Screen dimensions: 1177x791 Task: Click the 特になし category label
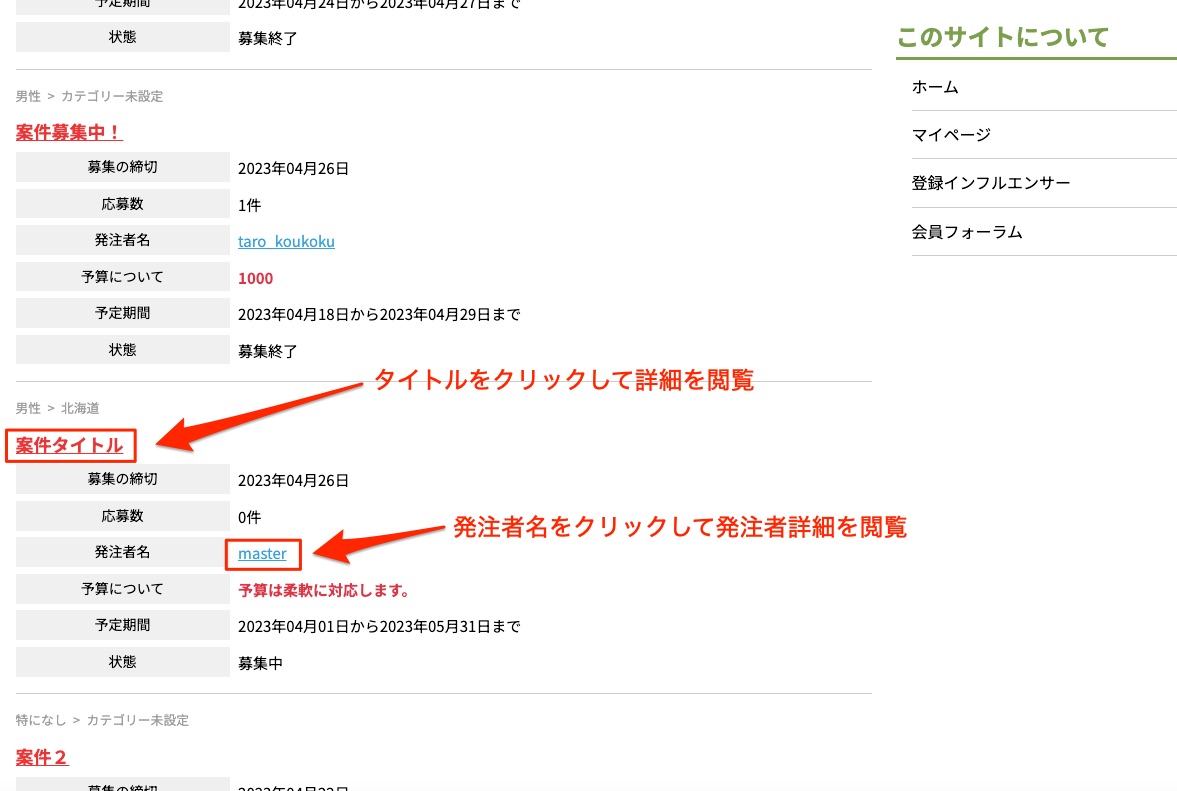pyautogui.click(x=41, y=720)
